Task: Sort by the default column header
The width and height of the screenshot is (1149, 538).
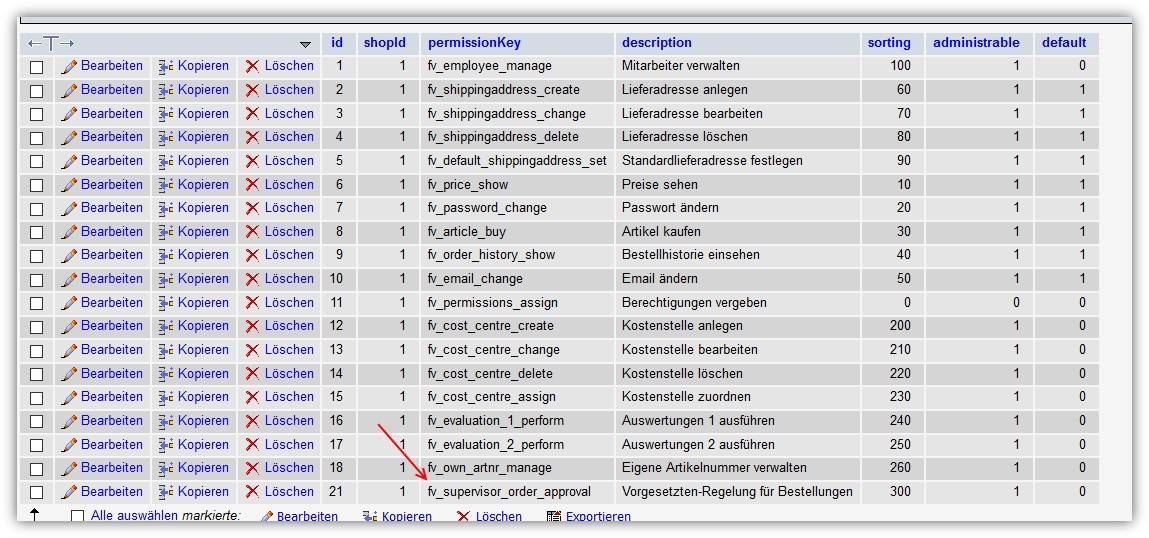Action: click(1064, 43)
